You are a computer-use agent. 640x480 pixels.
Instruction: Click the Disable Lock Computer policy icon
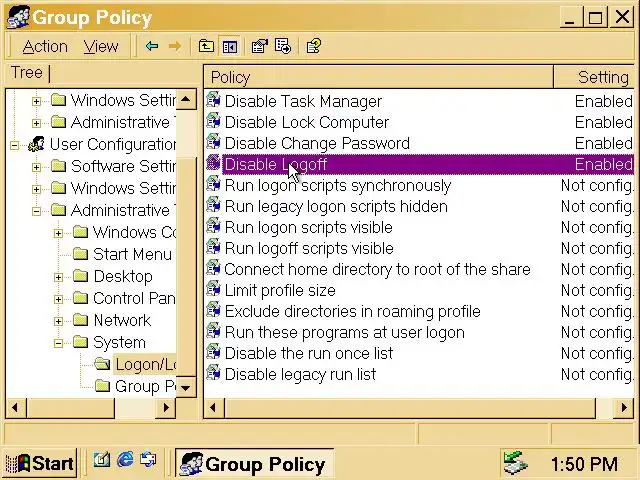pos(213,121)
